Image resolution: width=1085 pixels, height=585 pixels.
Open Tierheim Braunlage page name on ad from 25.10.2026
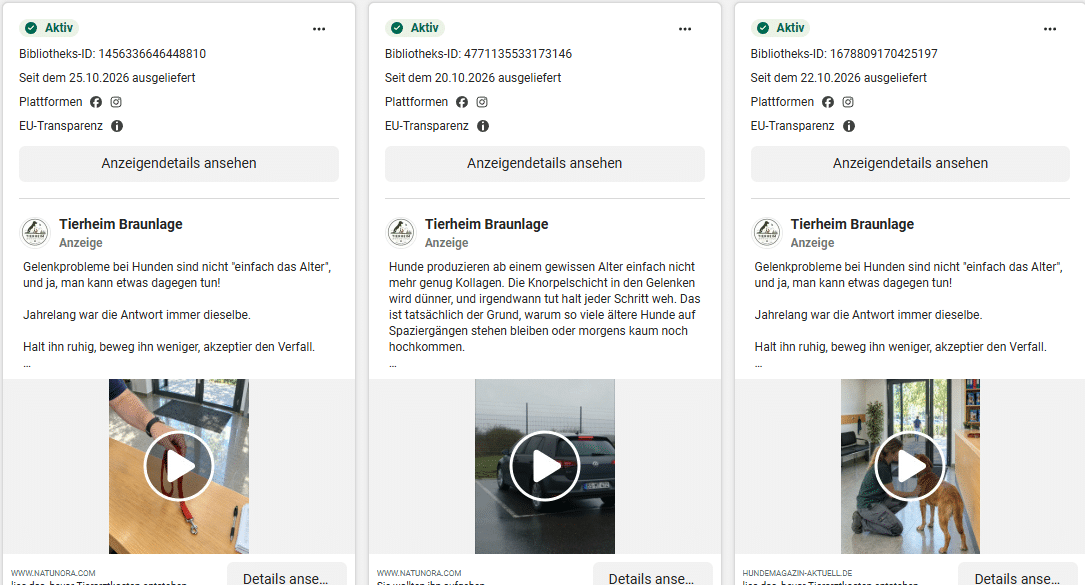pos(121,224)
